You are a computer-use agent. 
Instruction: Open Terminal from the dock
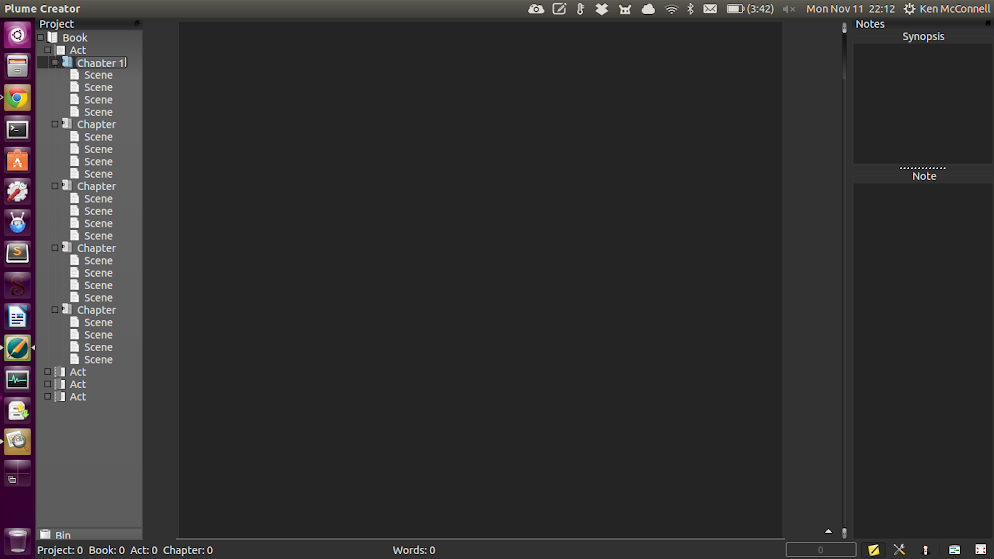coord(17,129)
